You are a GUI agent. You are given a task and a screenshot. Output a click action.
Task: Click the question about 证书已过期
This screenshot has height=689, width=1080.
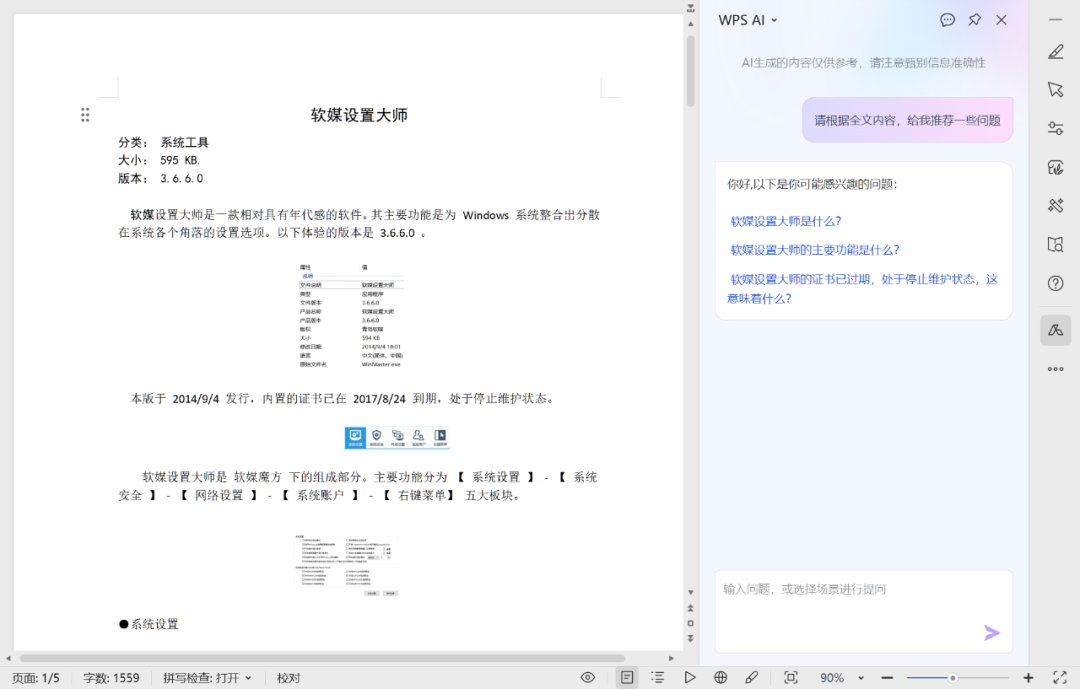(862, 289)
